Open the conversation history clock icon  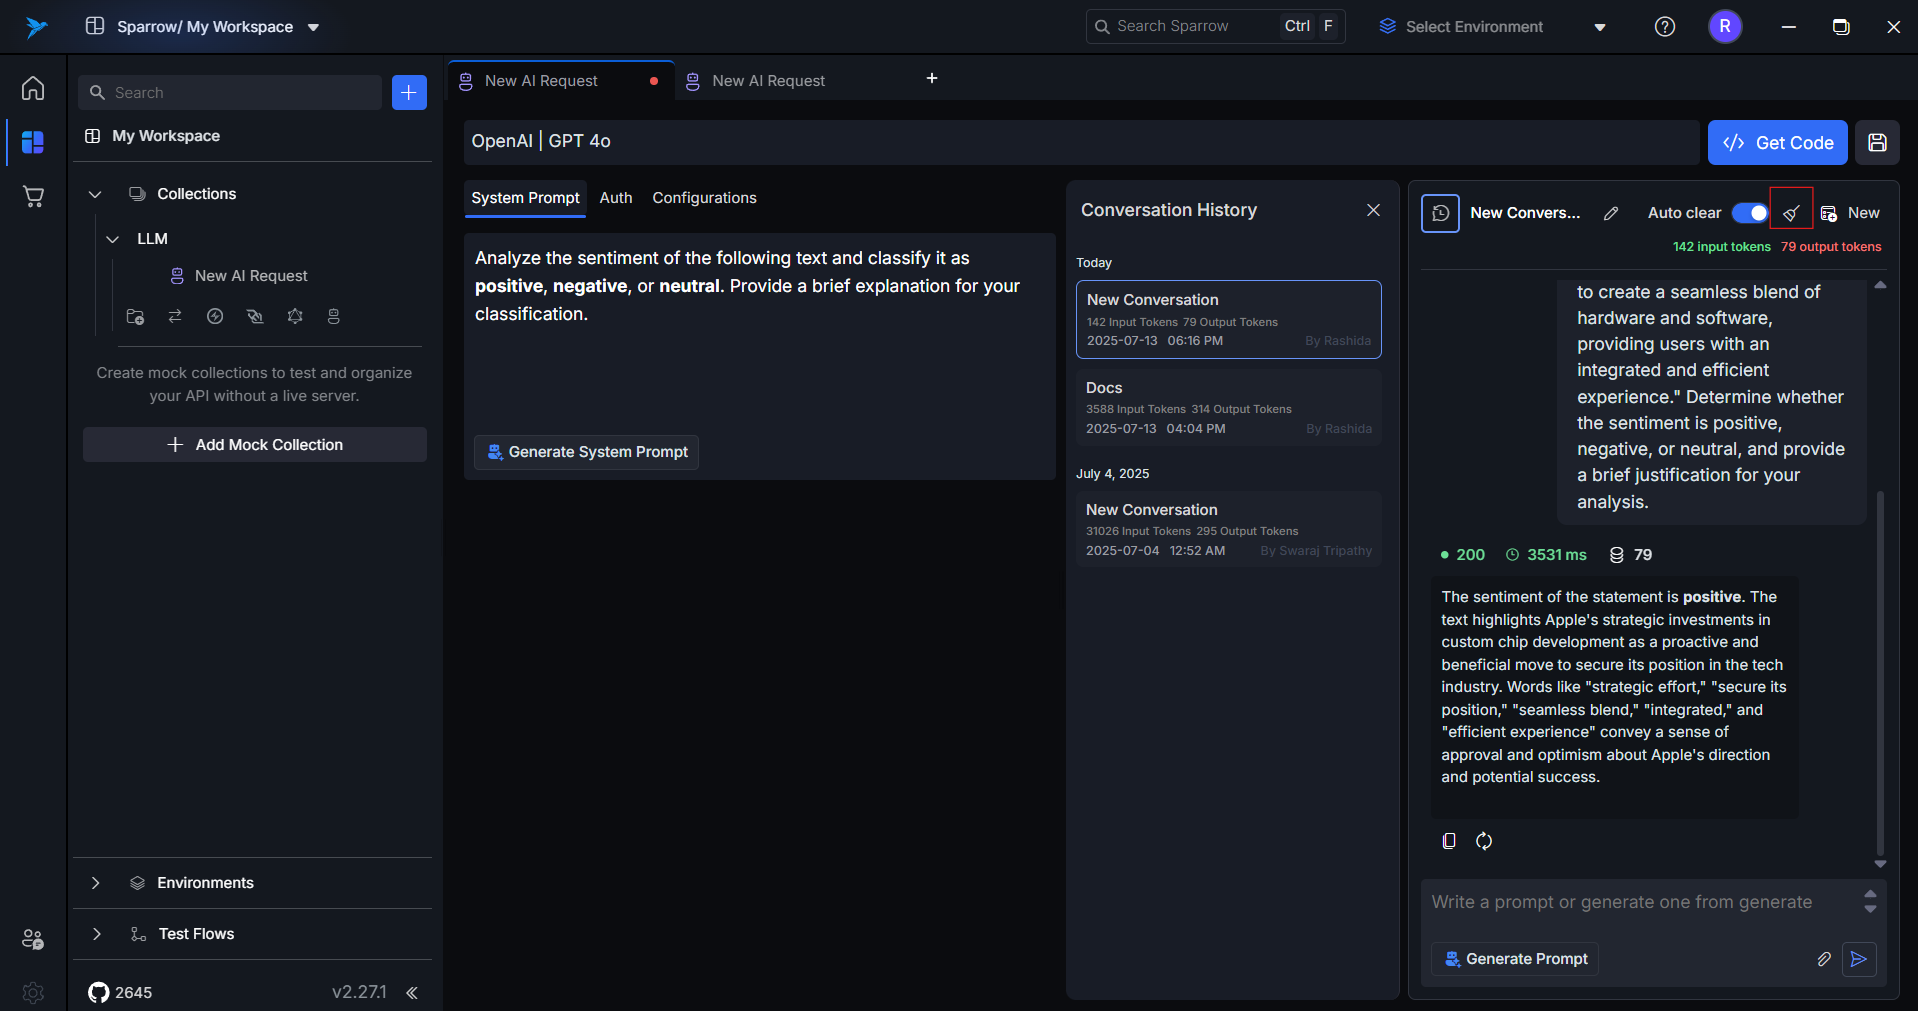(x=1440, y=213)
